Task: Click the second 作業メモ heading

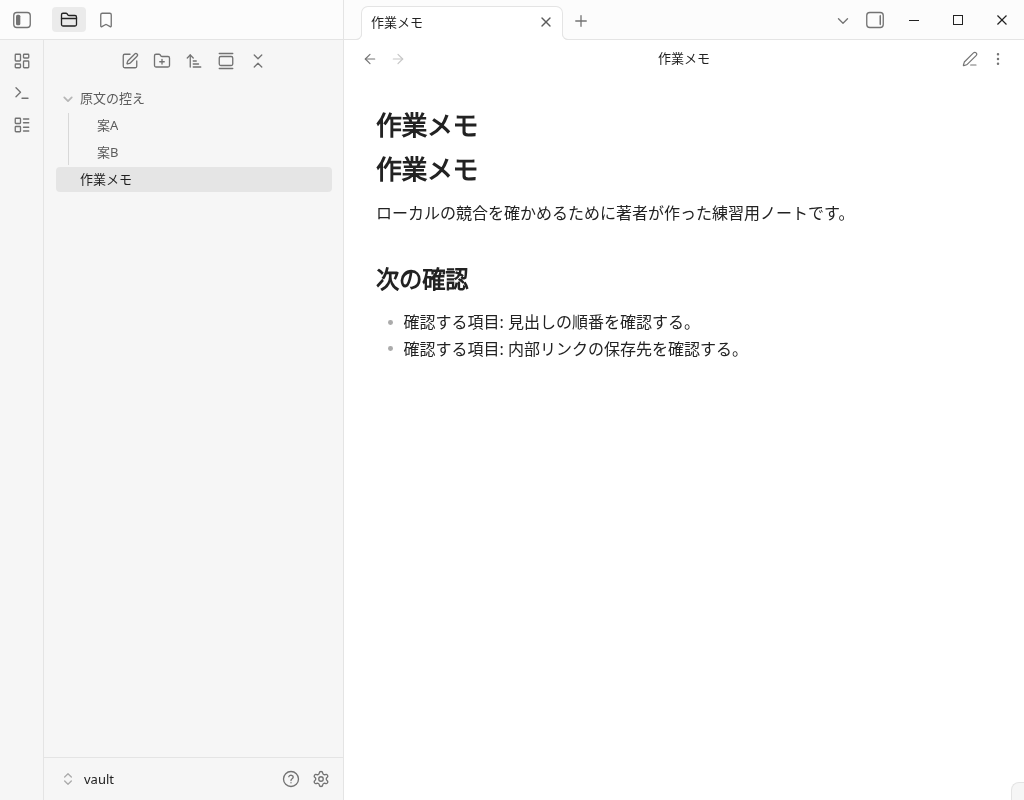Action: coord(426,169)
